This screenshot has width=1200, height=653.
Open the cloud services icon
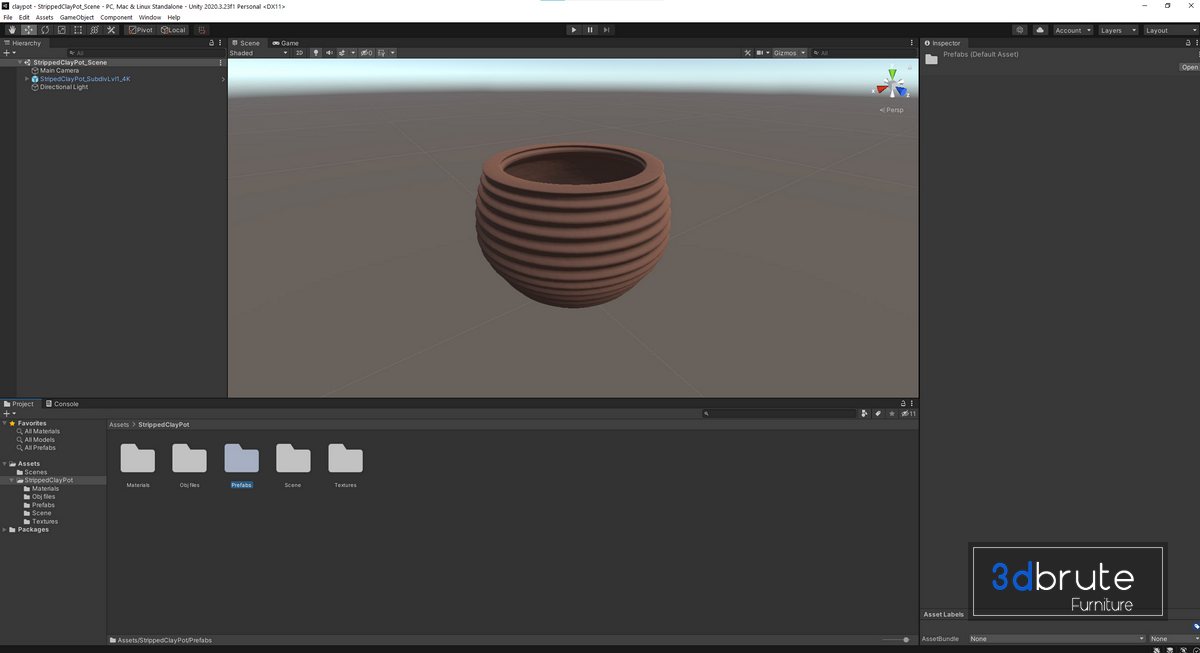point(1040,30)
